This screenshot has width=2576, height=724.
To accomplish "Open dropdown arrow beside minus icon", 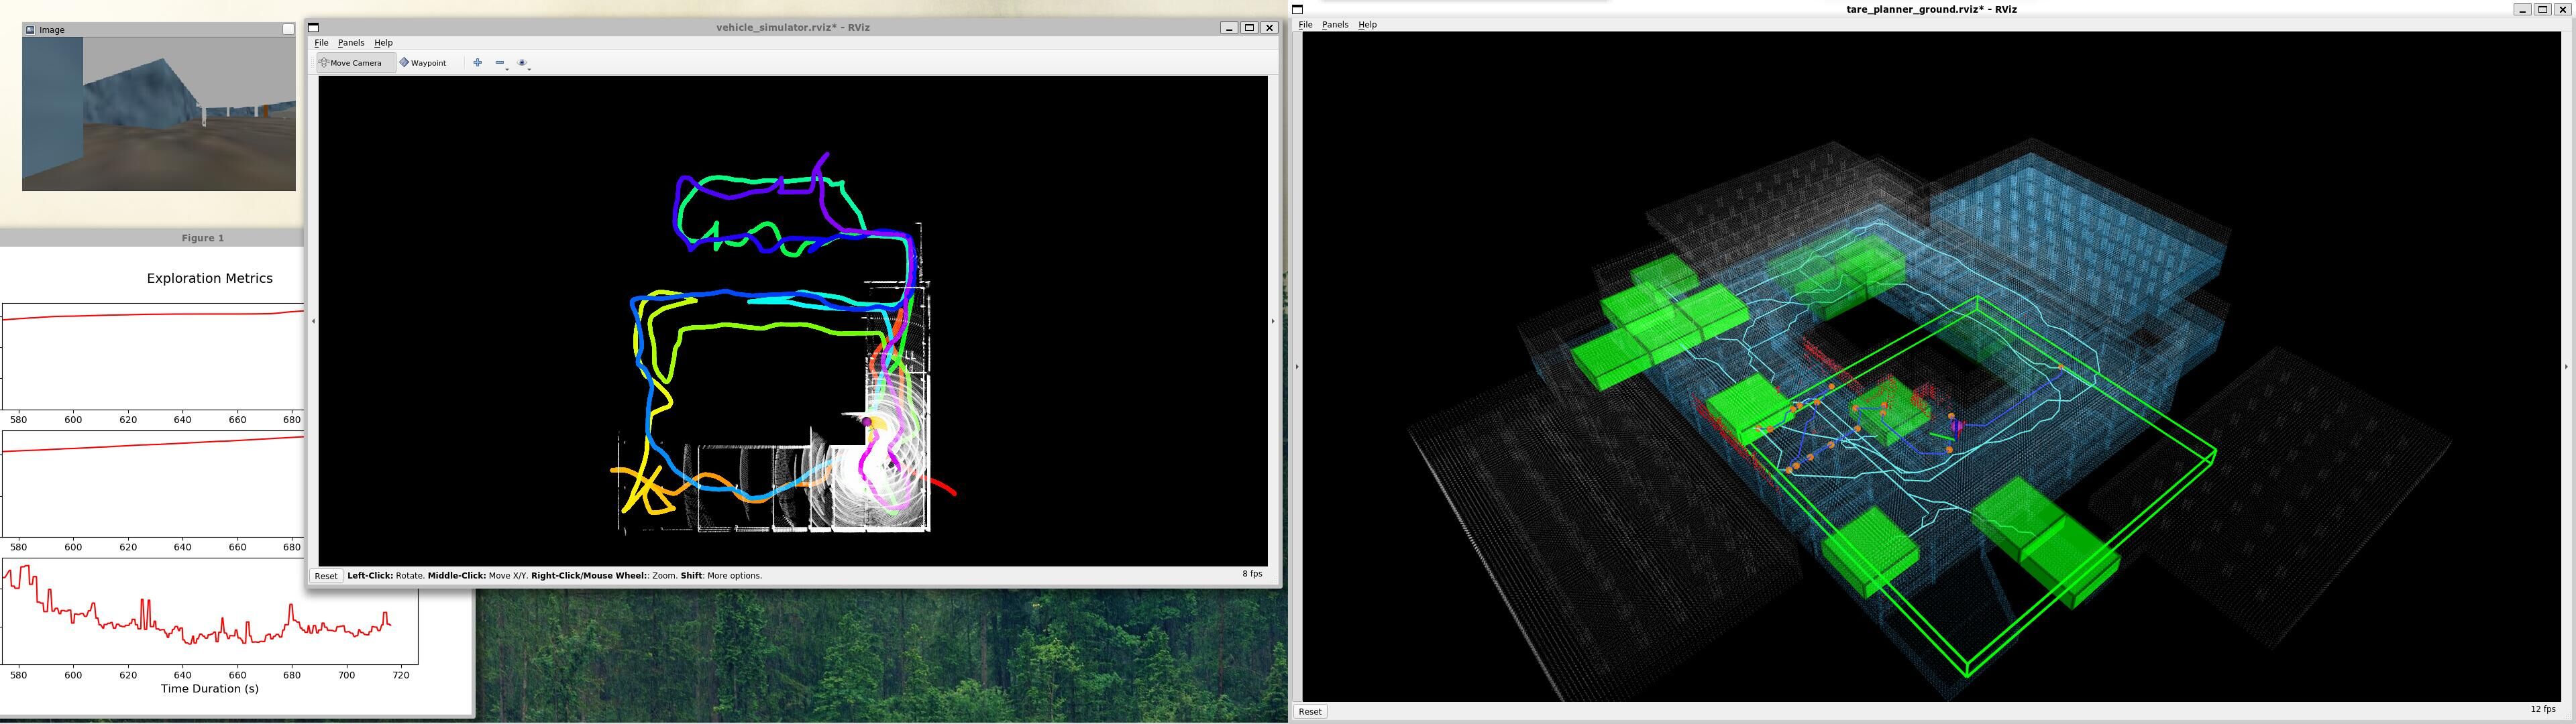I will click(x=508, y=69).
